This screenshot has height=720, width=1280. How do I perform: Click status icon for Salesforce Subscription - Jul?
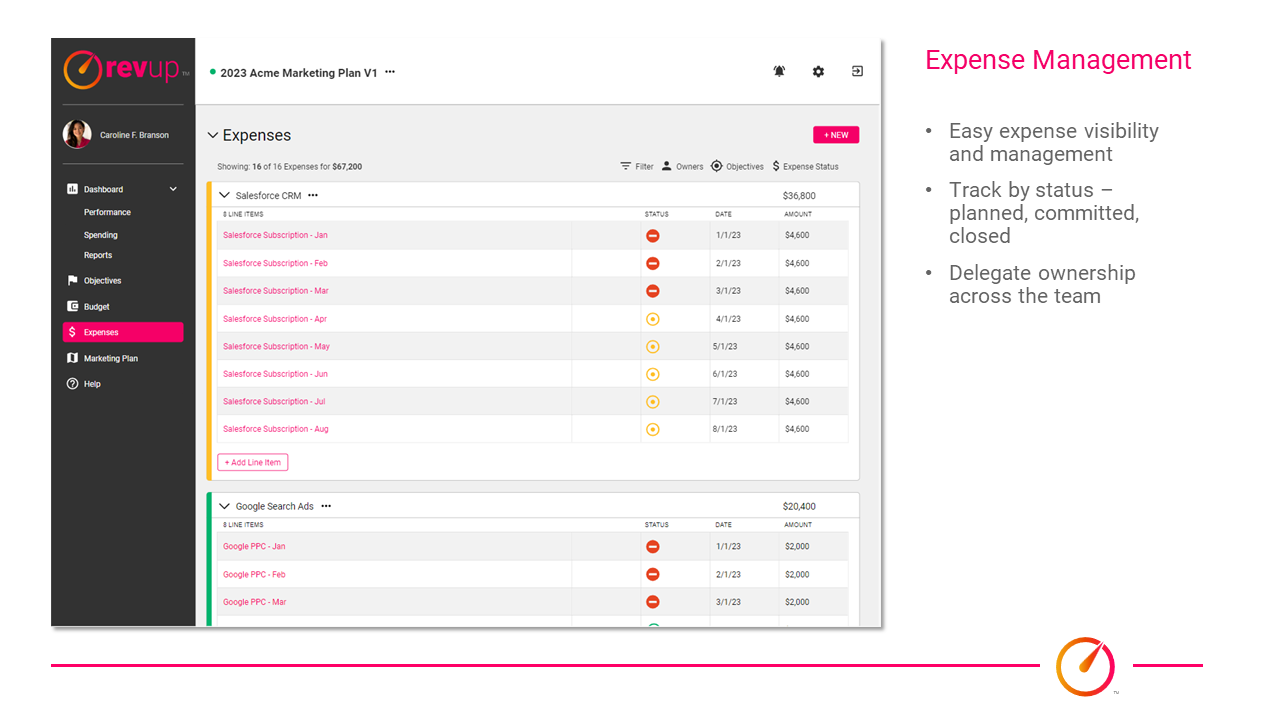pos(653,402)
